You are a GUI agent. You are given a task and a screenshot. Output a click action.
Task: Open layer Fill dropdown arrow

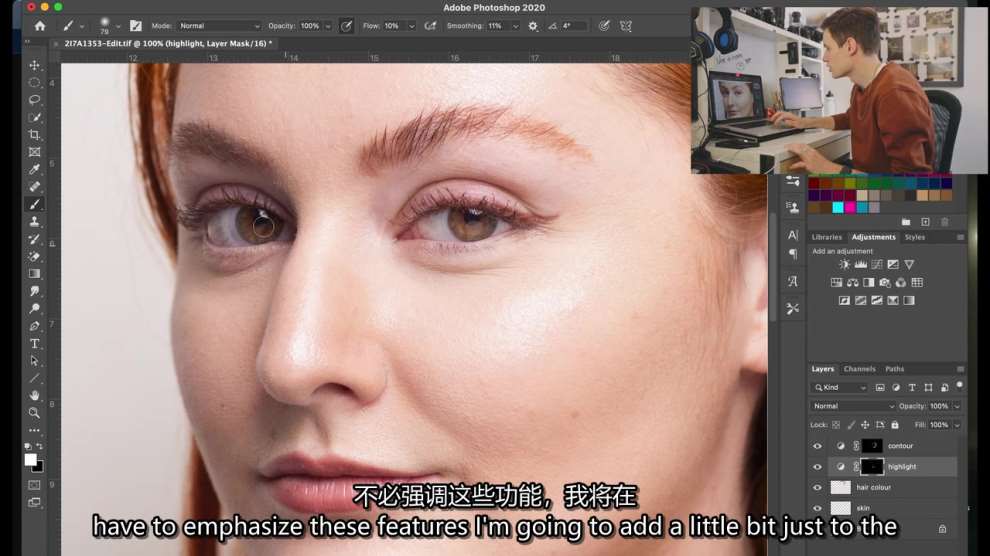point(957,425)
